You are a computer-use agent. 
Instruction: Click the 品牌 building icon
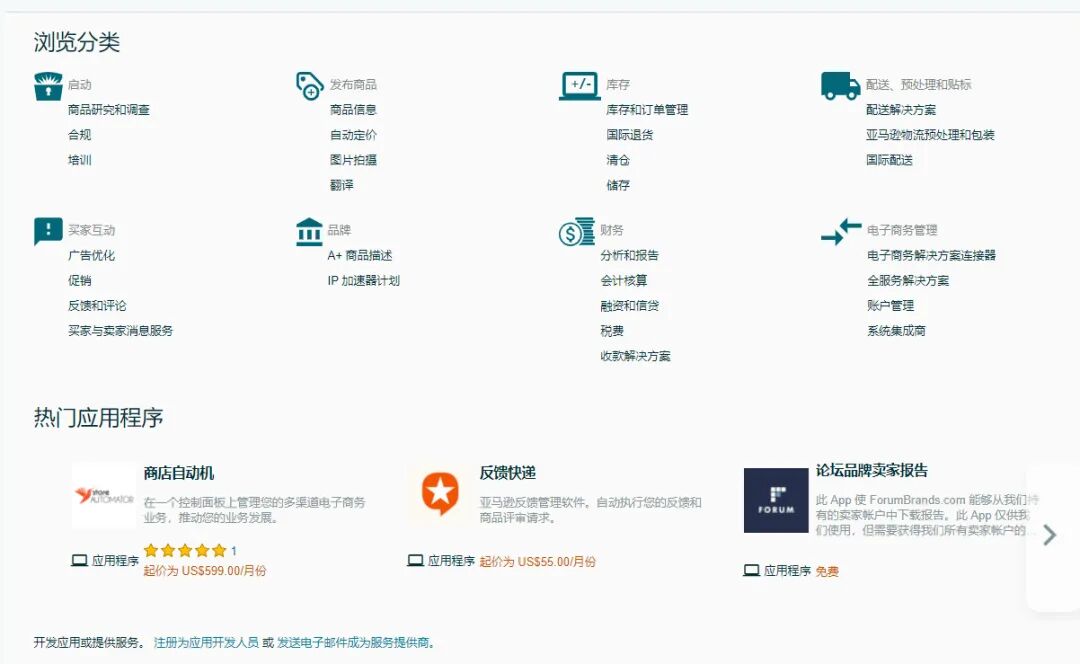coord(310,230)
